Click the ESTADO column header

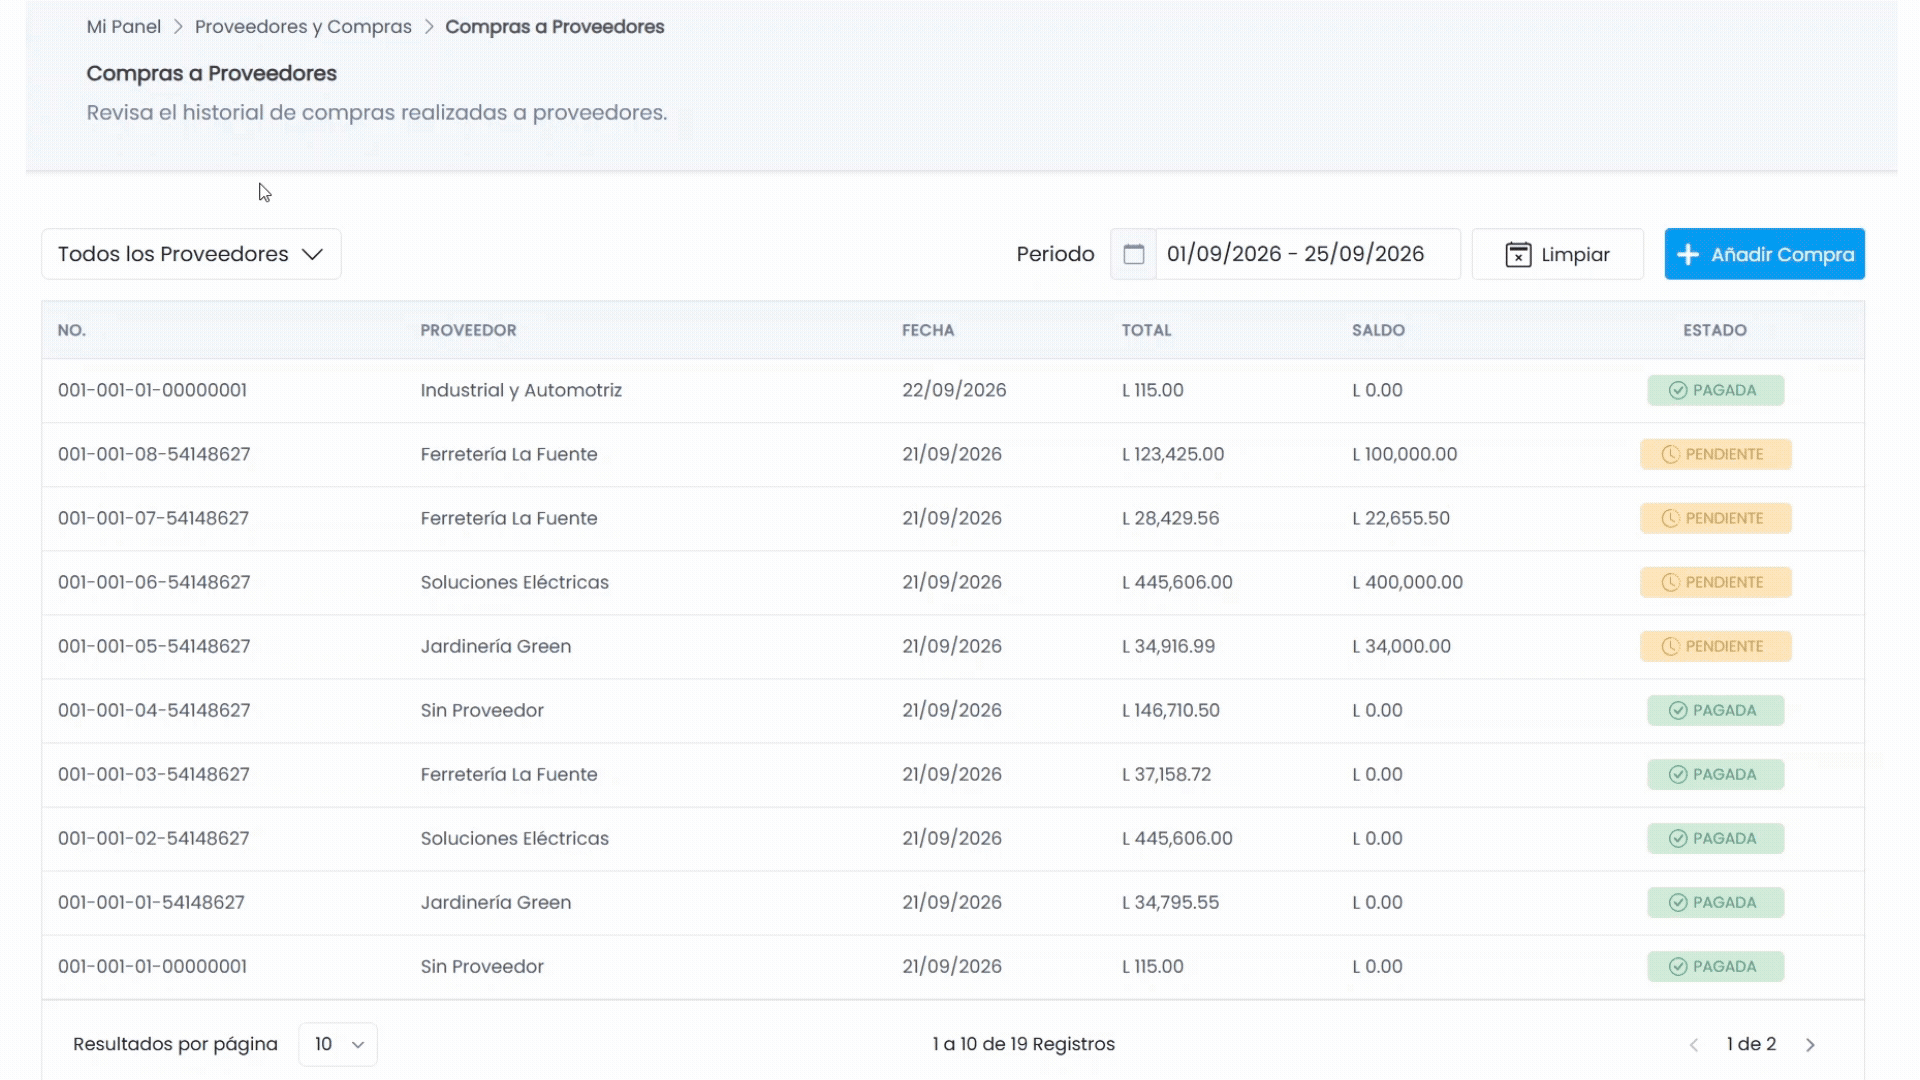pos(1714,330)
